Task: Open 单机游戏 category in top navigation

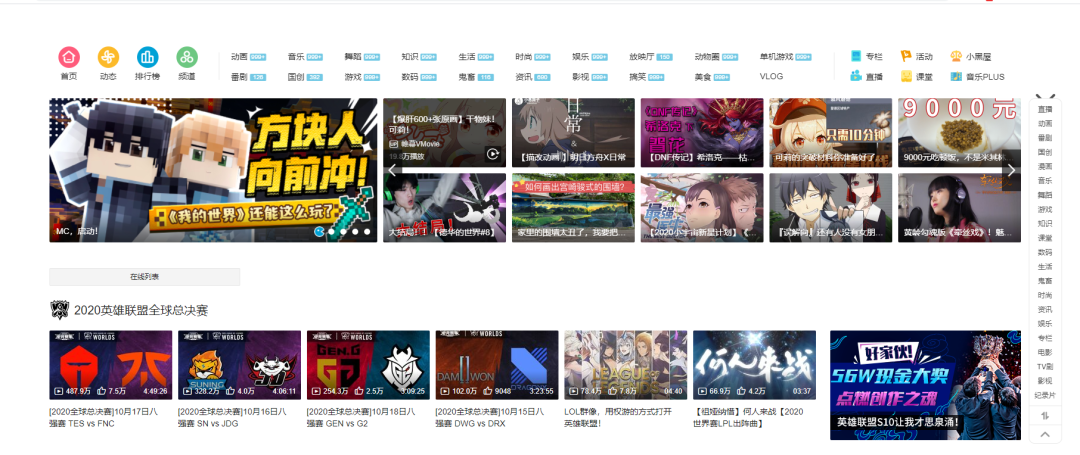Action: pyautogui.click(x=776, y=56)
